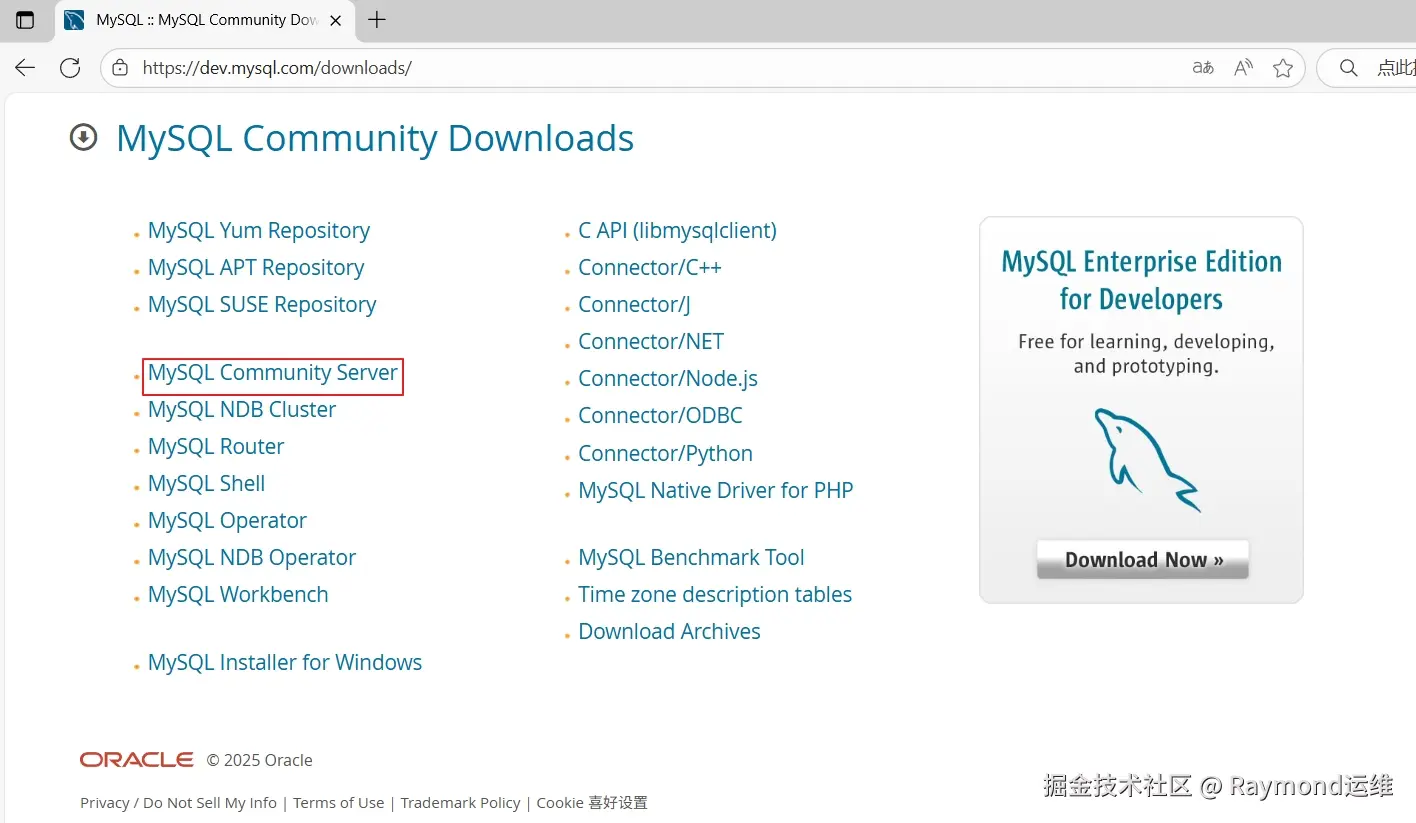Open the tab actions menu icon
Viewport: 1416px width, 823px height.
click(x=25, y=20)
